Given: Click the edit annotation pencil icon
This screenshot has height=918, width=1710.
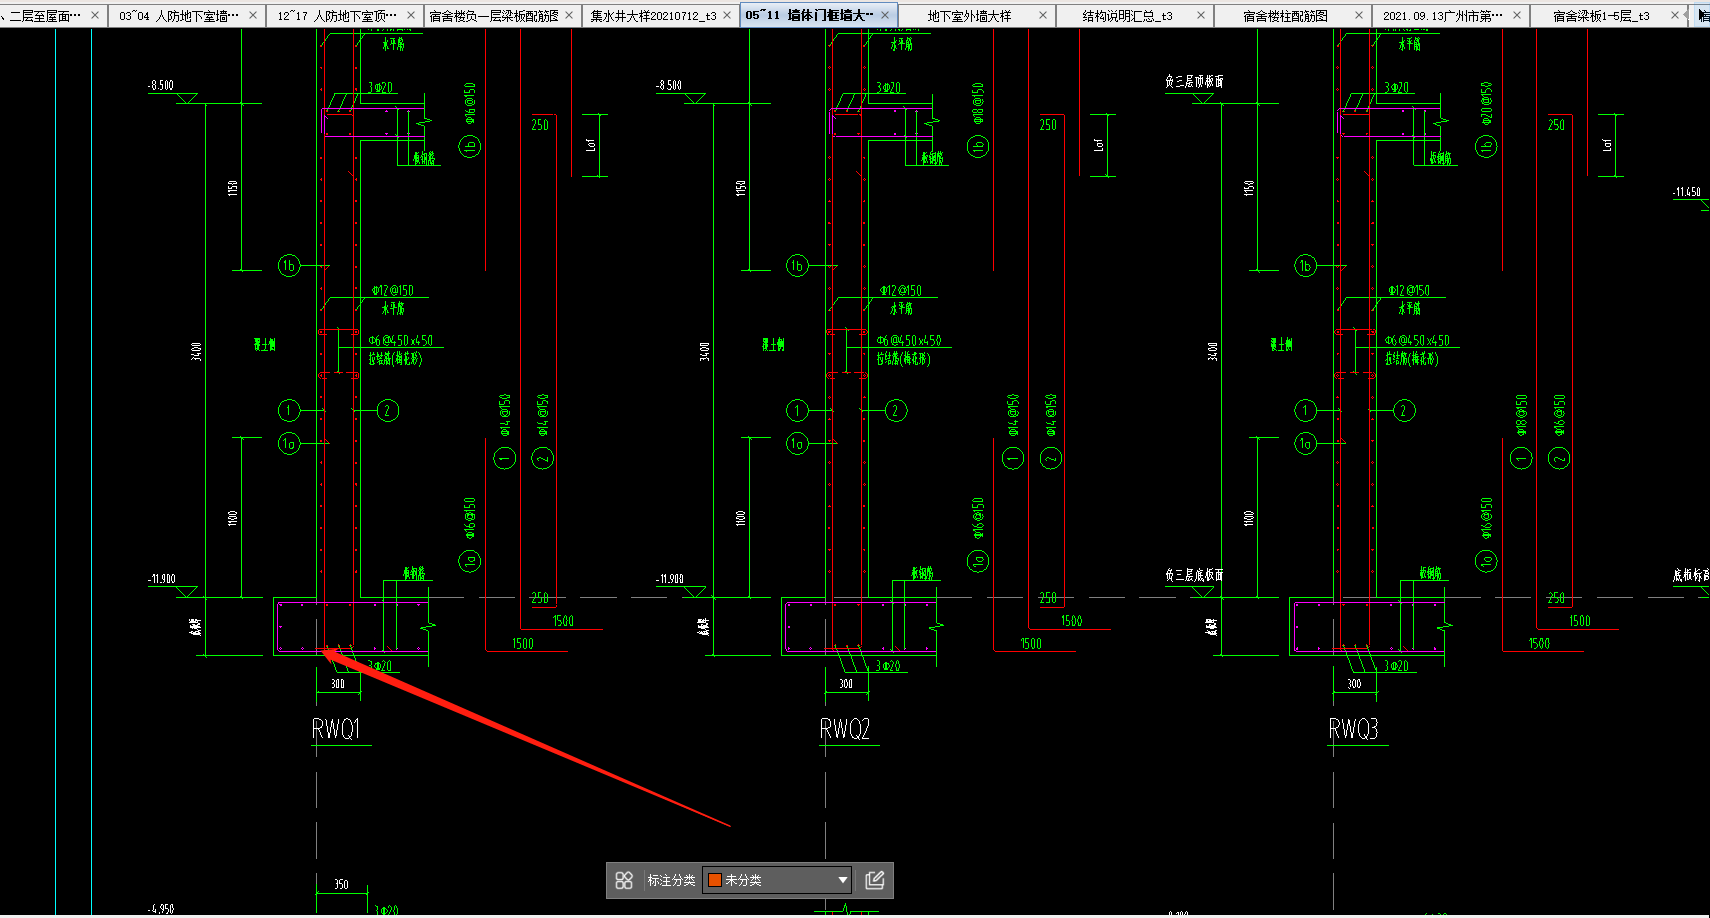Looking at the screenshot, I should 875,880.
